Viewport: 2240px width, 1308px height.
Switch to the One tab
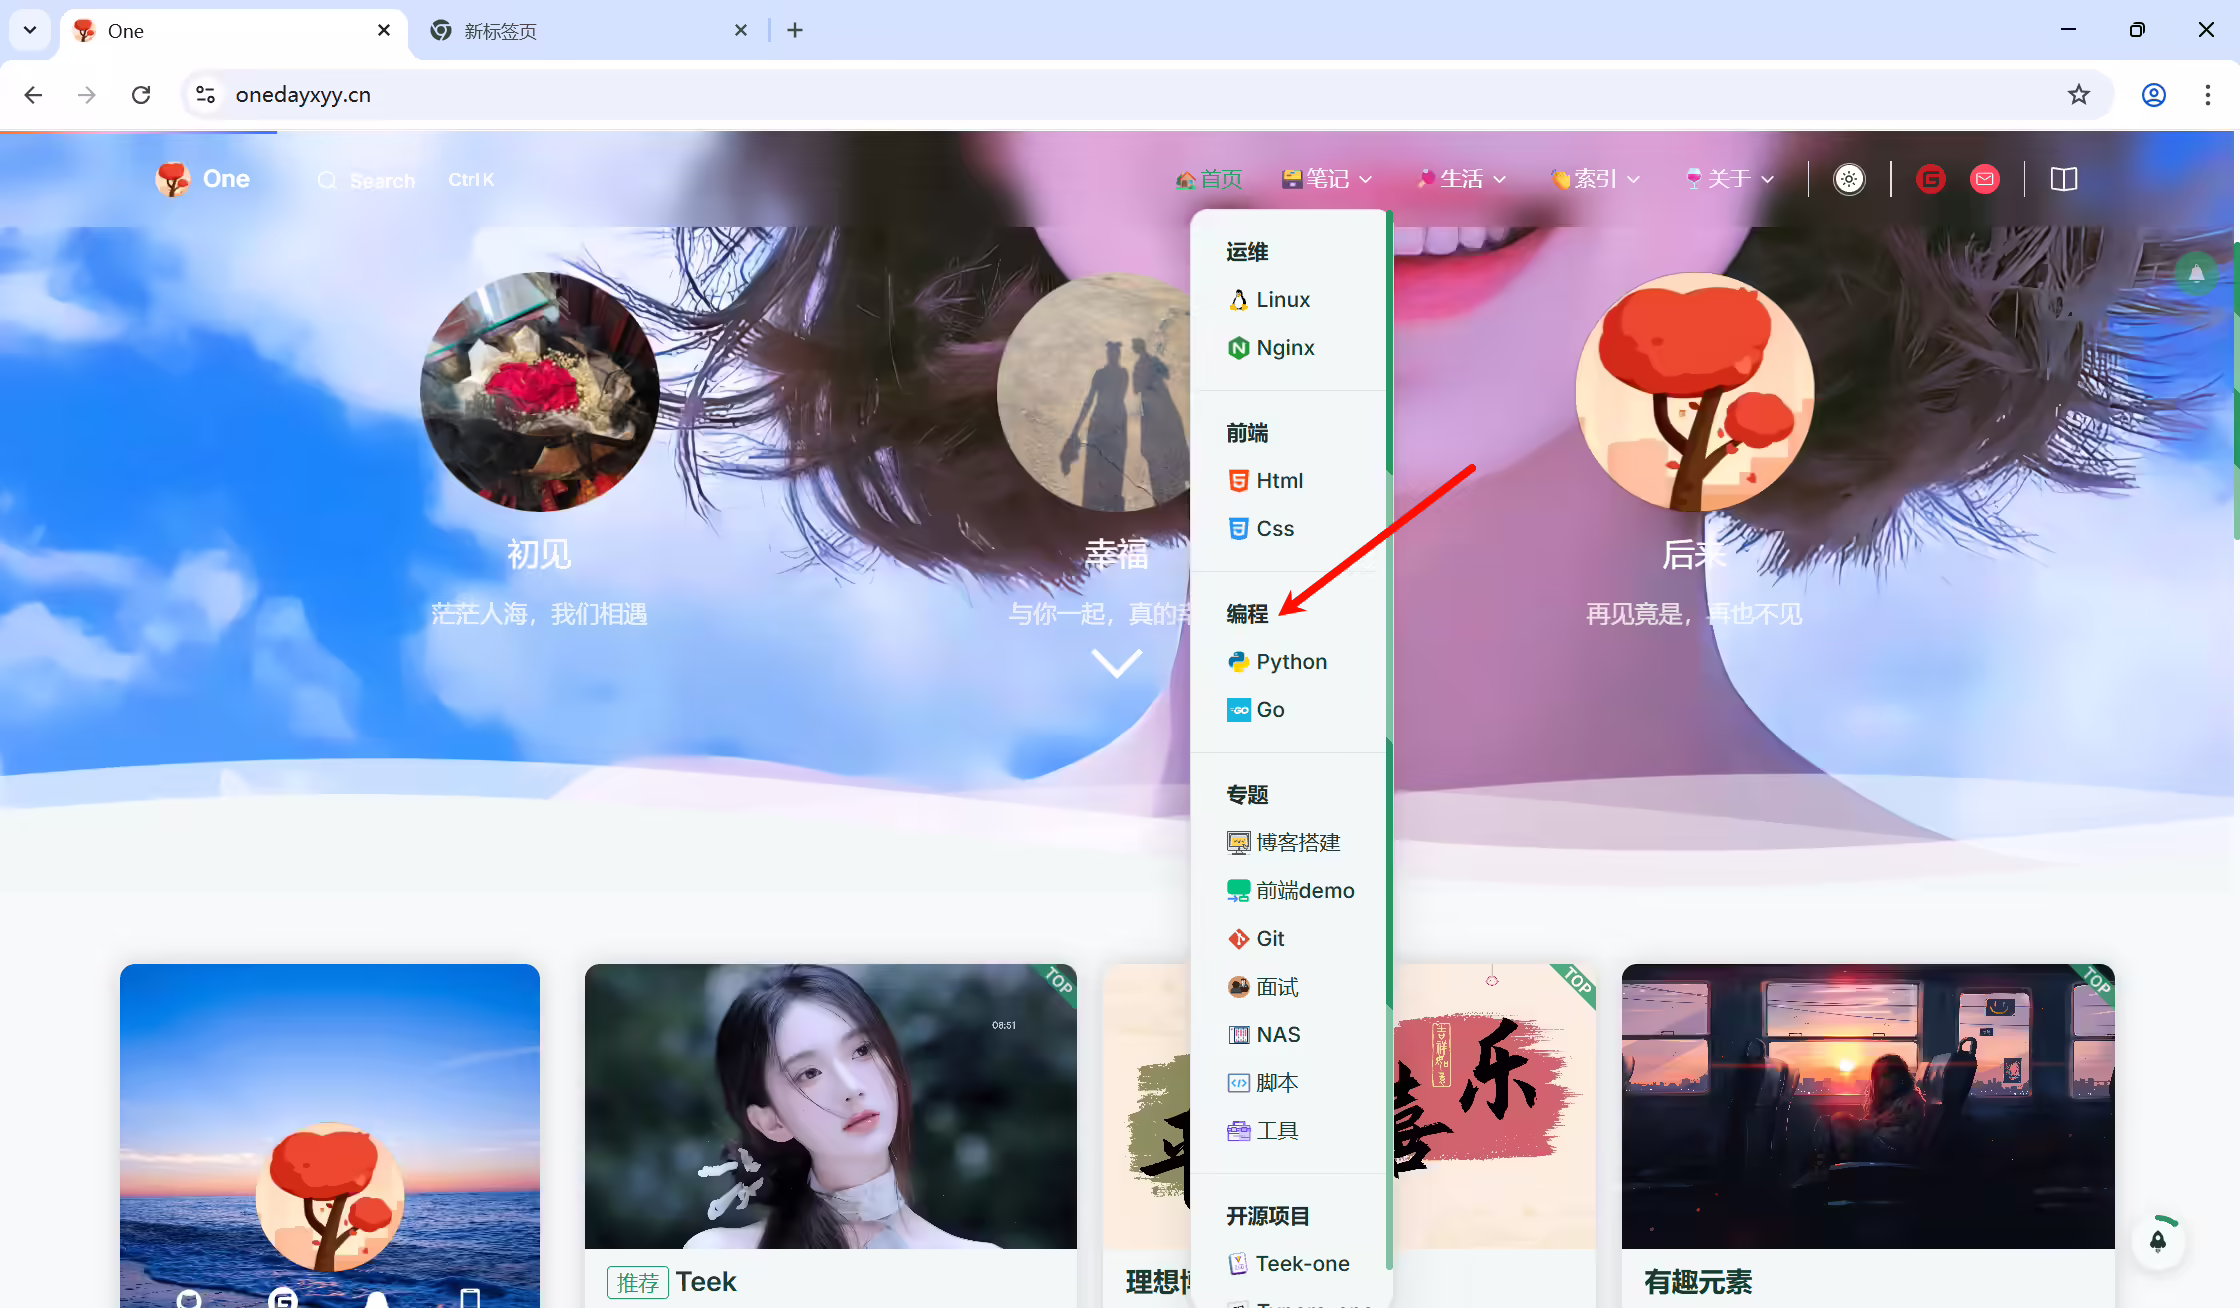[234, 31]
